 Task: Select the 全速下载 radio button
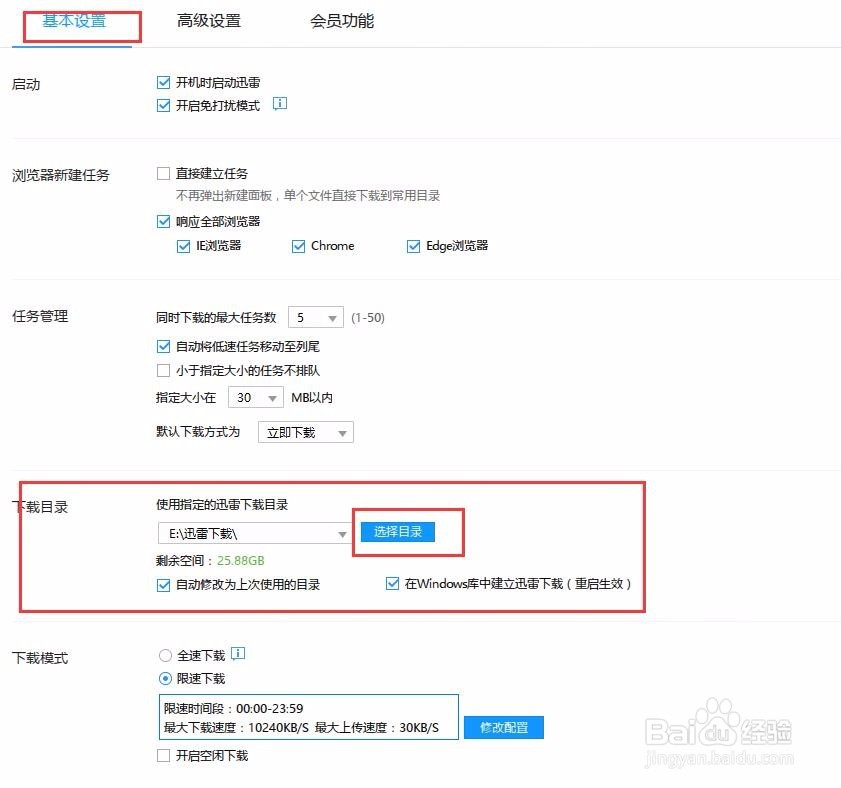[x=165, y=655]
